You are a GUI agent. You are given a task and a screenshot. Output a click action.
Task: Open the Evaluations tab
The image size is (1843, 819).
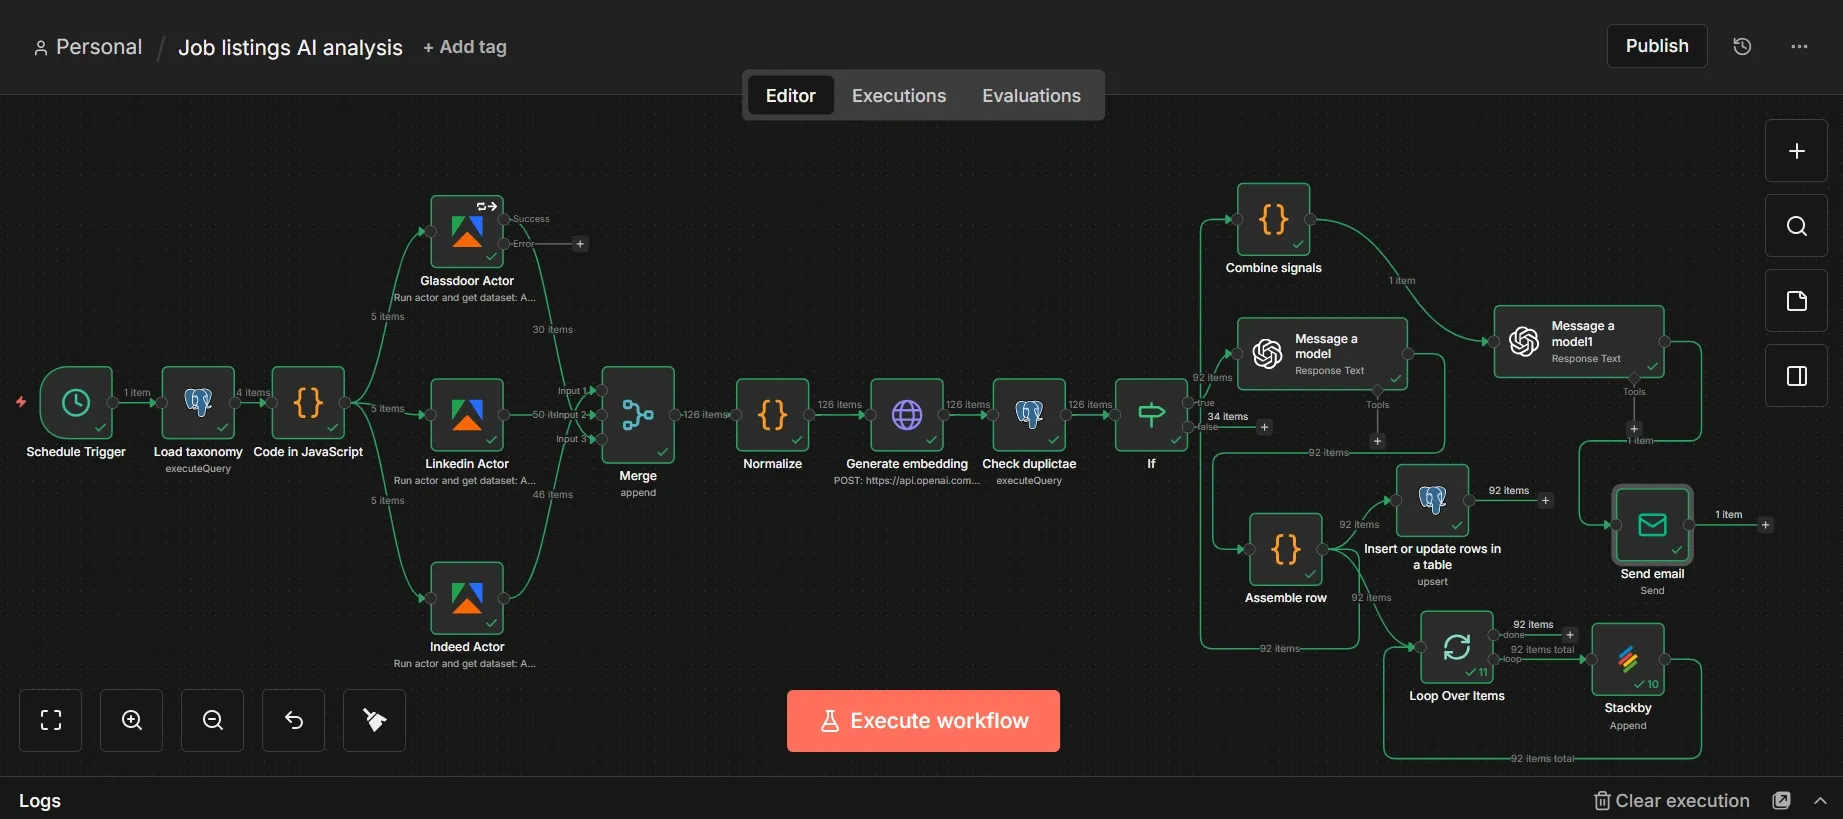coord(1031,95)
